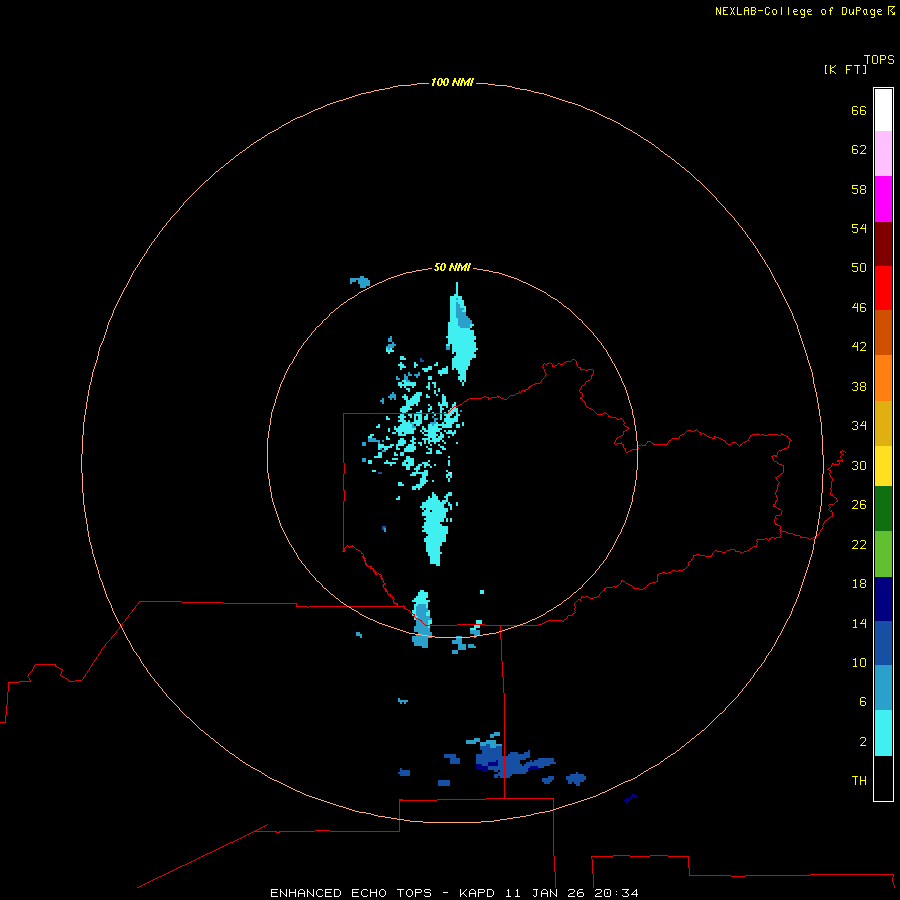The height and width of the screenshot is (900, 900).
Task: Select the light steel-blue legend swatch
Action: pos(883,688)
